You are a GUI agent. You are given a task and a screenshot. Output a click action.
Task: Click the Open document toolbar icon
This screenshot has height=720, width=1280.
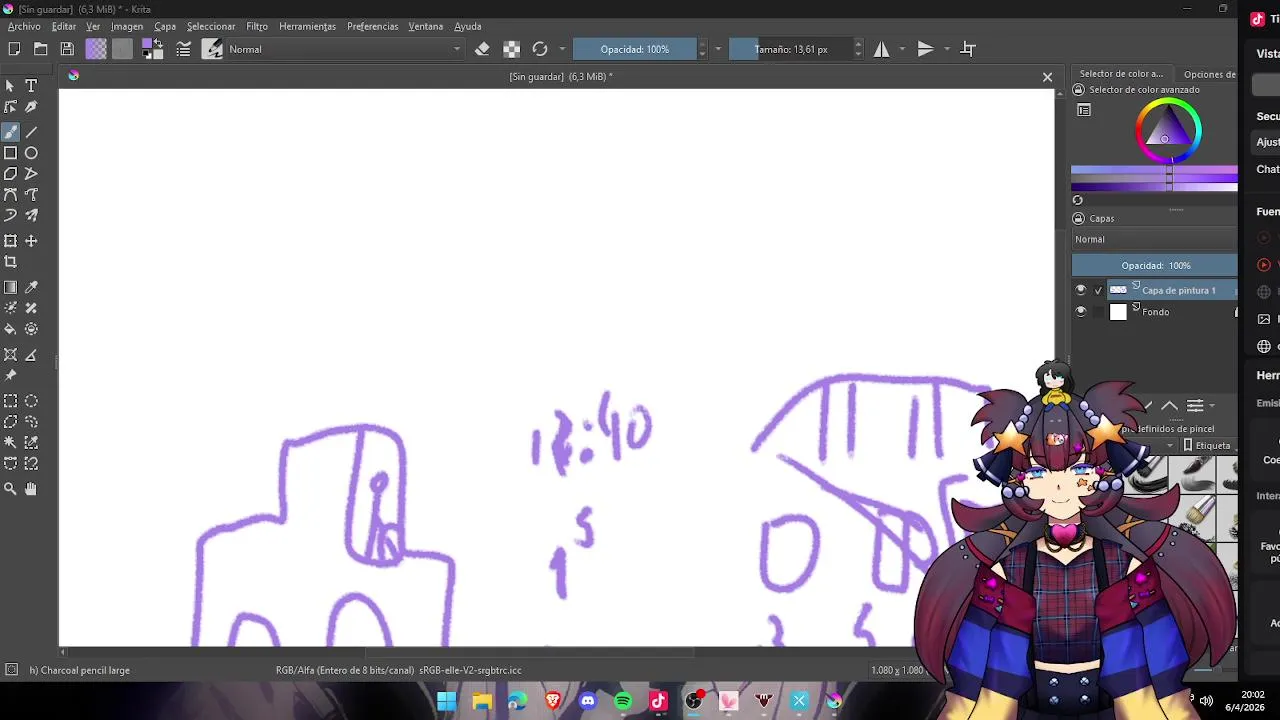pos(41,49)
